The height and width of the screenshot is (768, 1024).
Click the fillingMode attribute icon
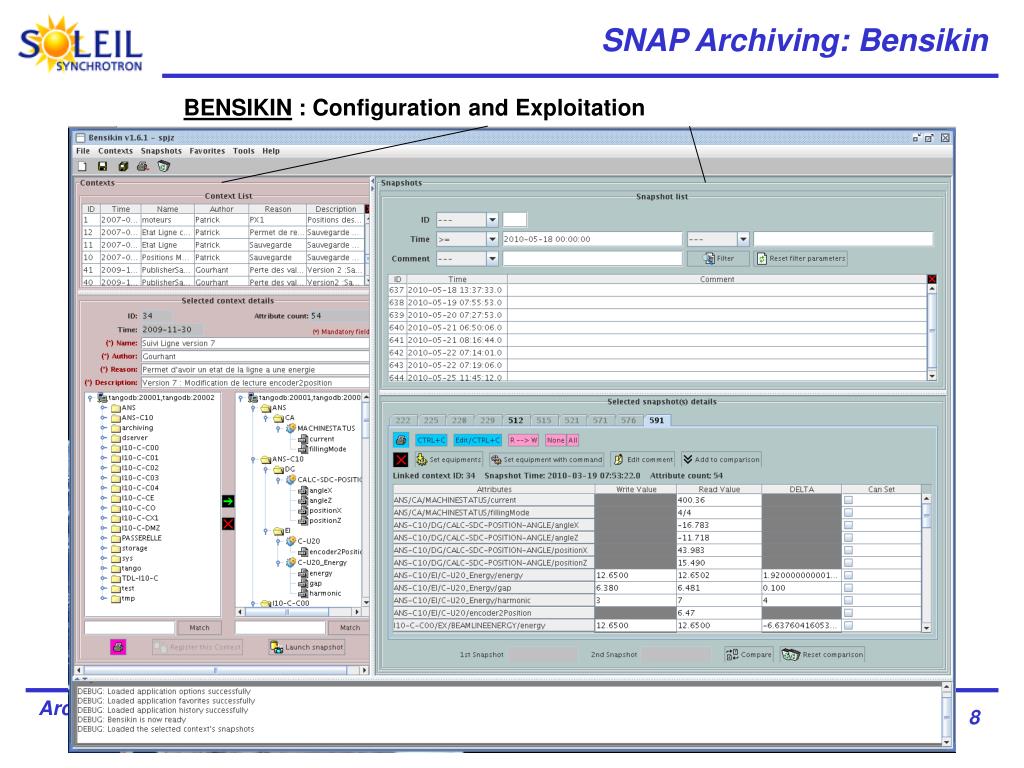click(303, 449)
